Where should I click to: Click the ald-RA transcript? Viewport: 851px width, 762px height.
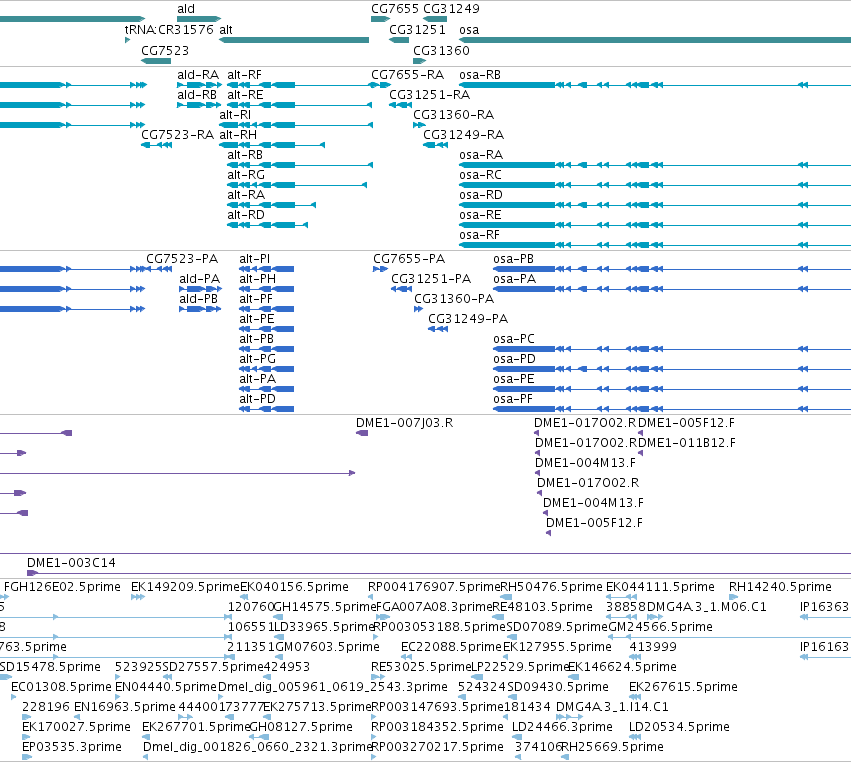[x=199, y=85]
